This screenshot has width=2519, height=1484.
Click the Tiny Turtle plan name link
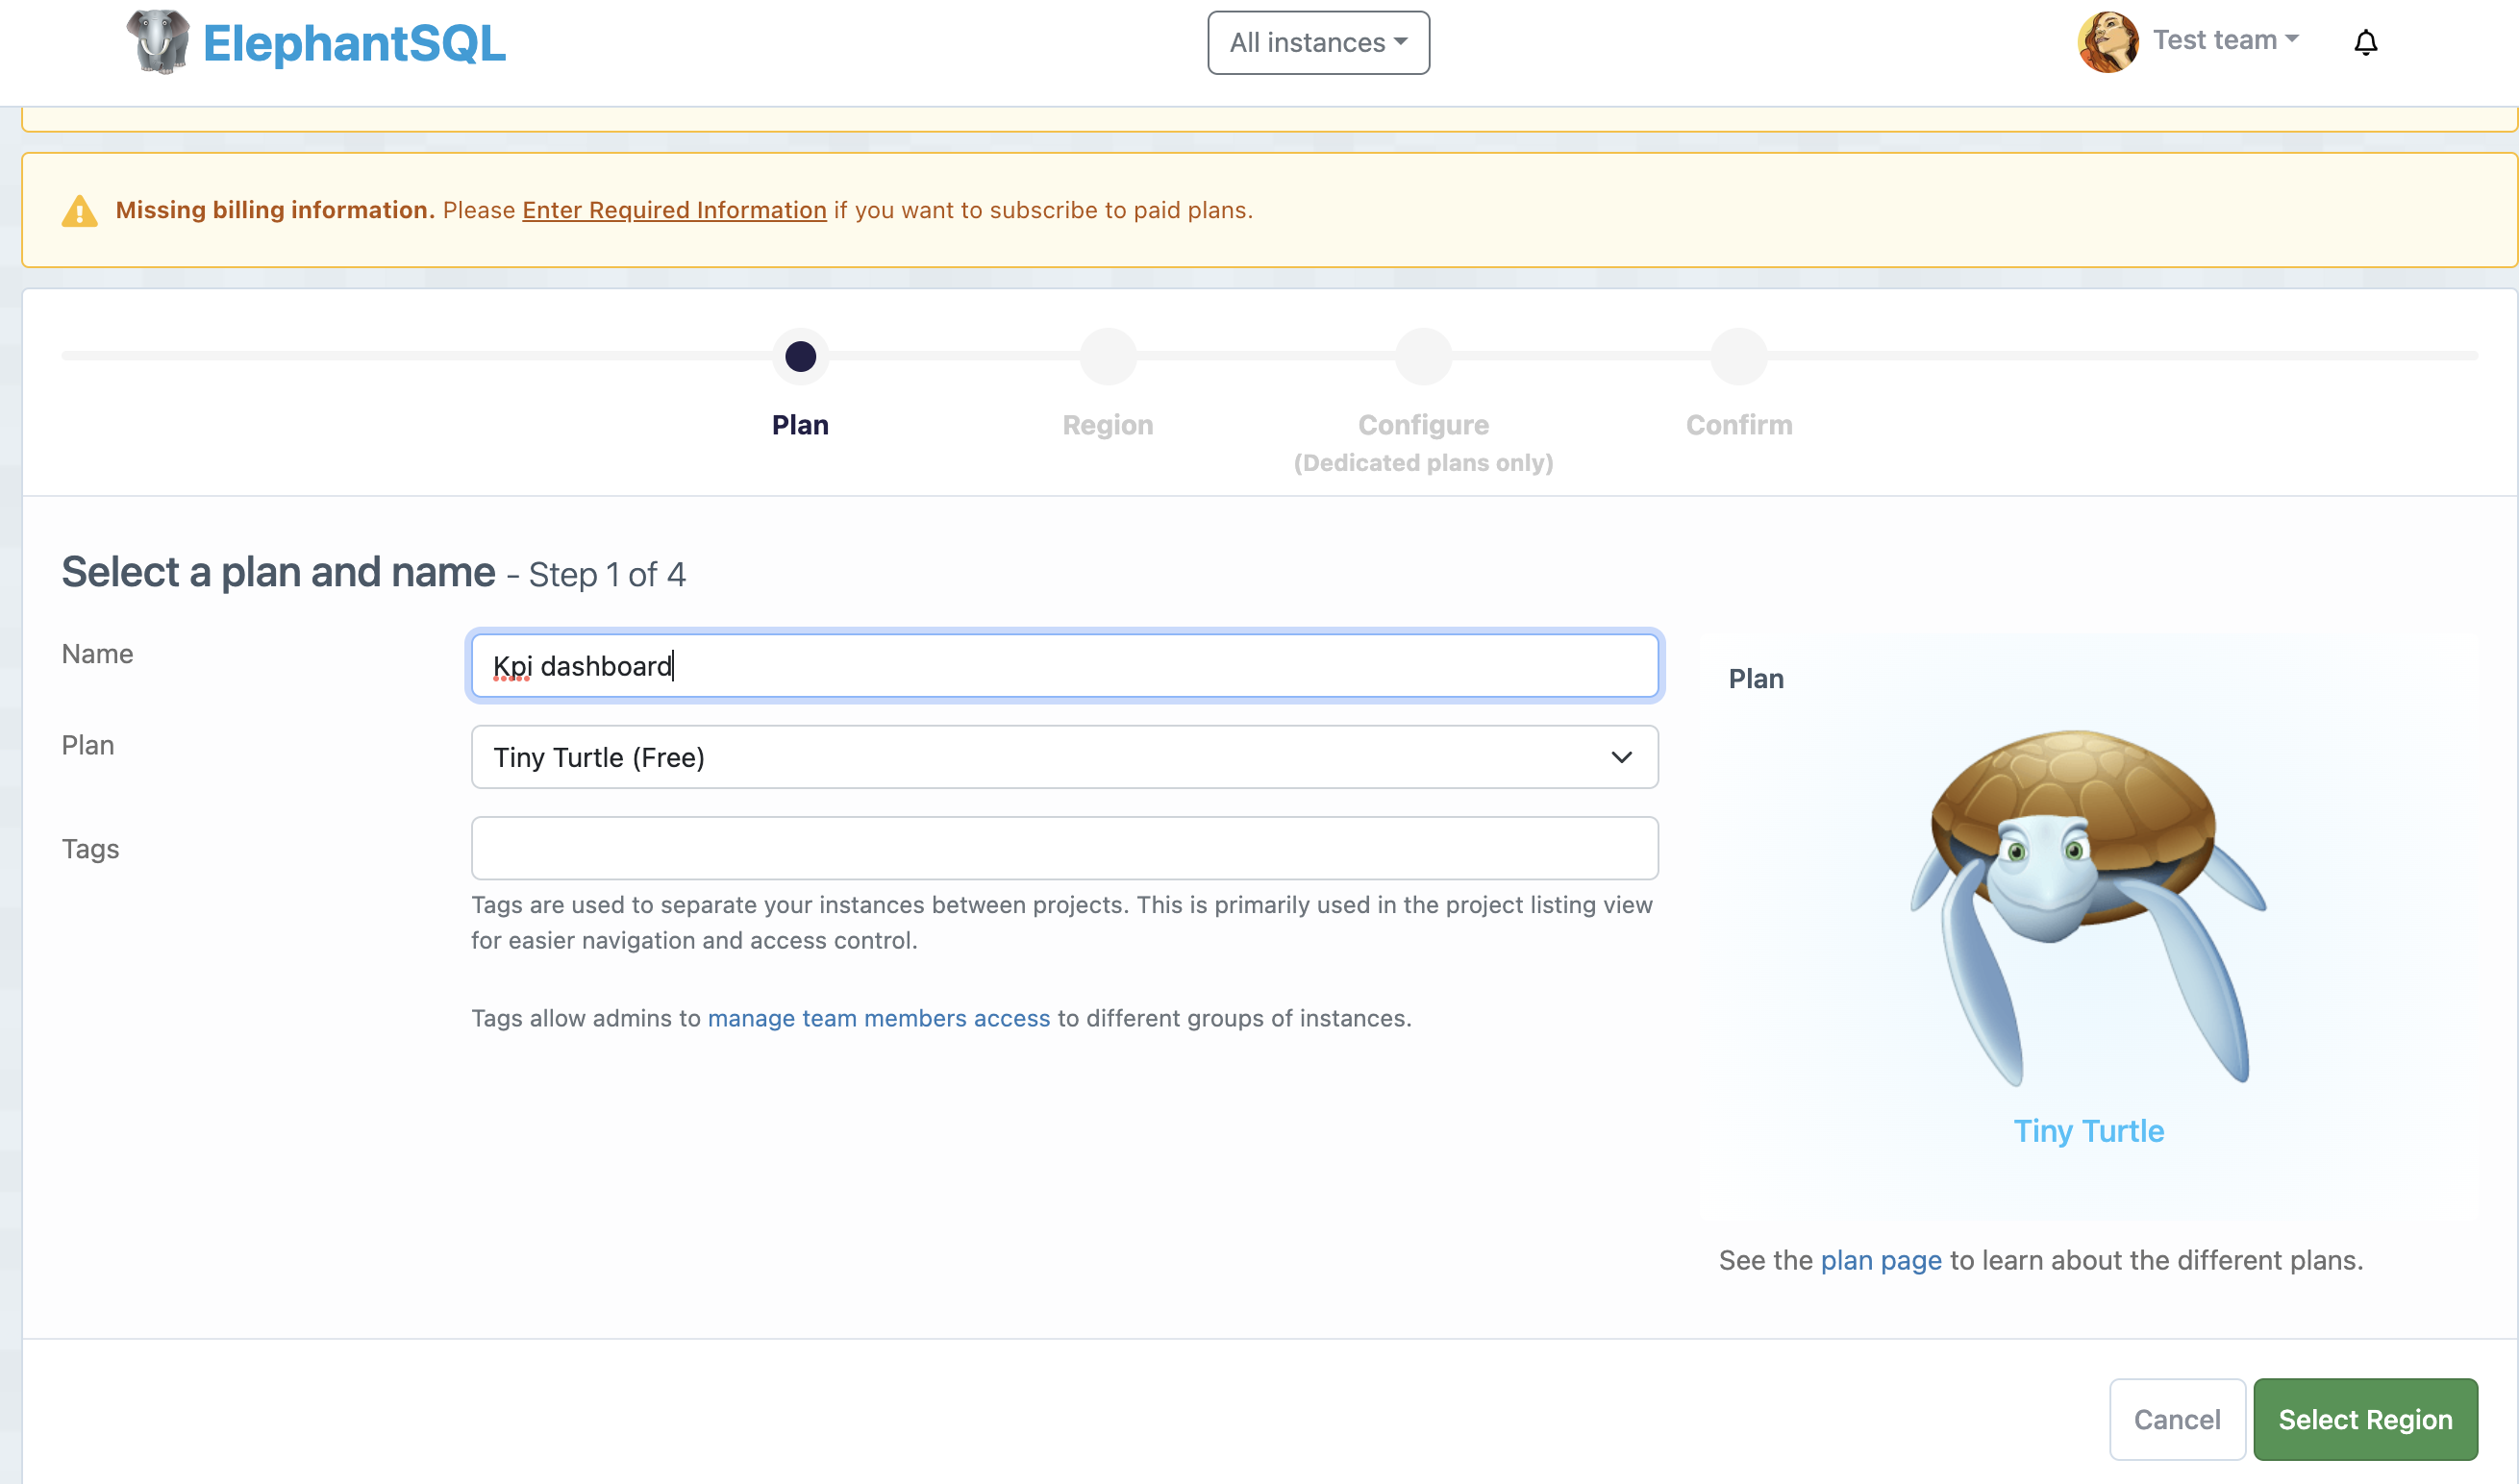pyautogui.click(x=2088, y=1131)
